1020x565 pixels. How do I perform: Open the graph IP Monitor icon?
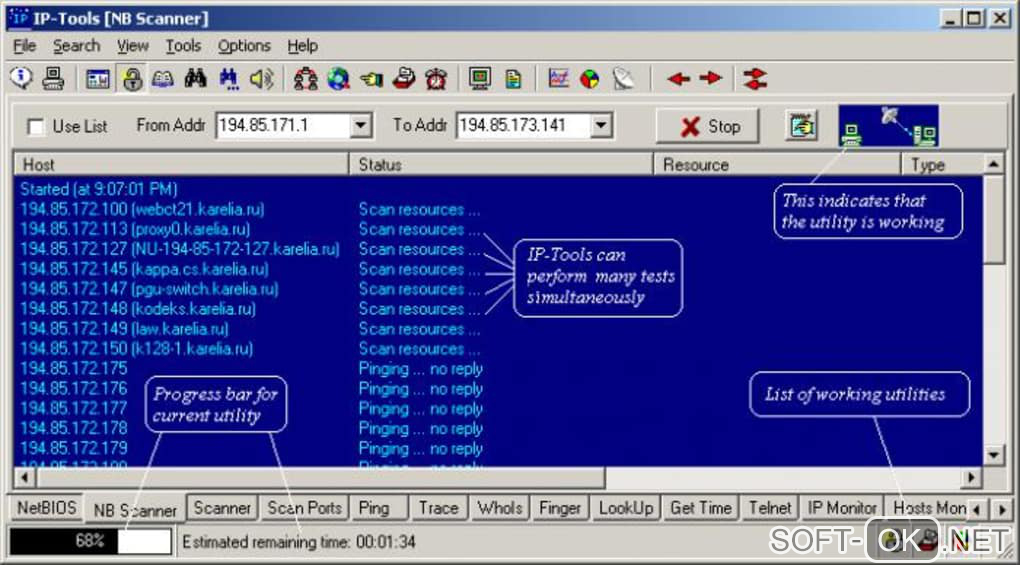tap(558, 79)
